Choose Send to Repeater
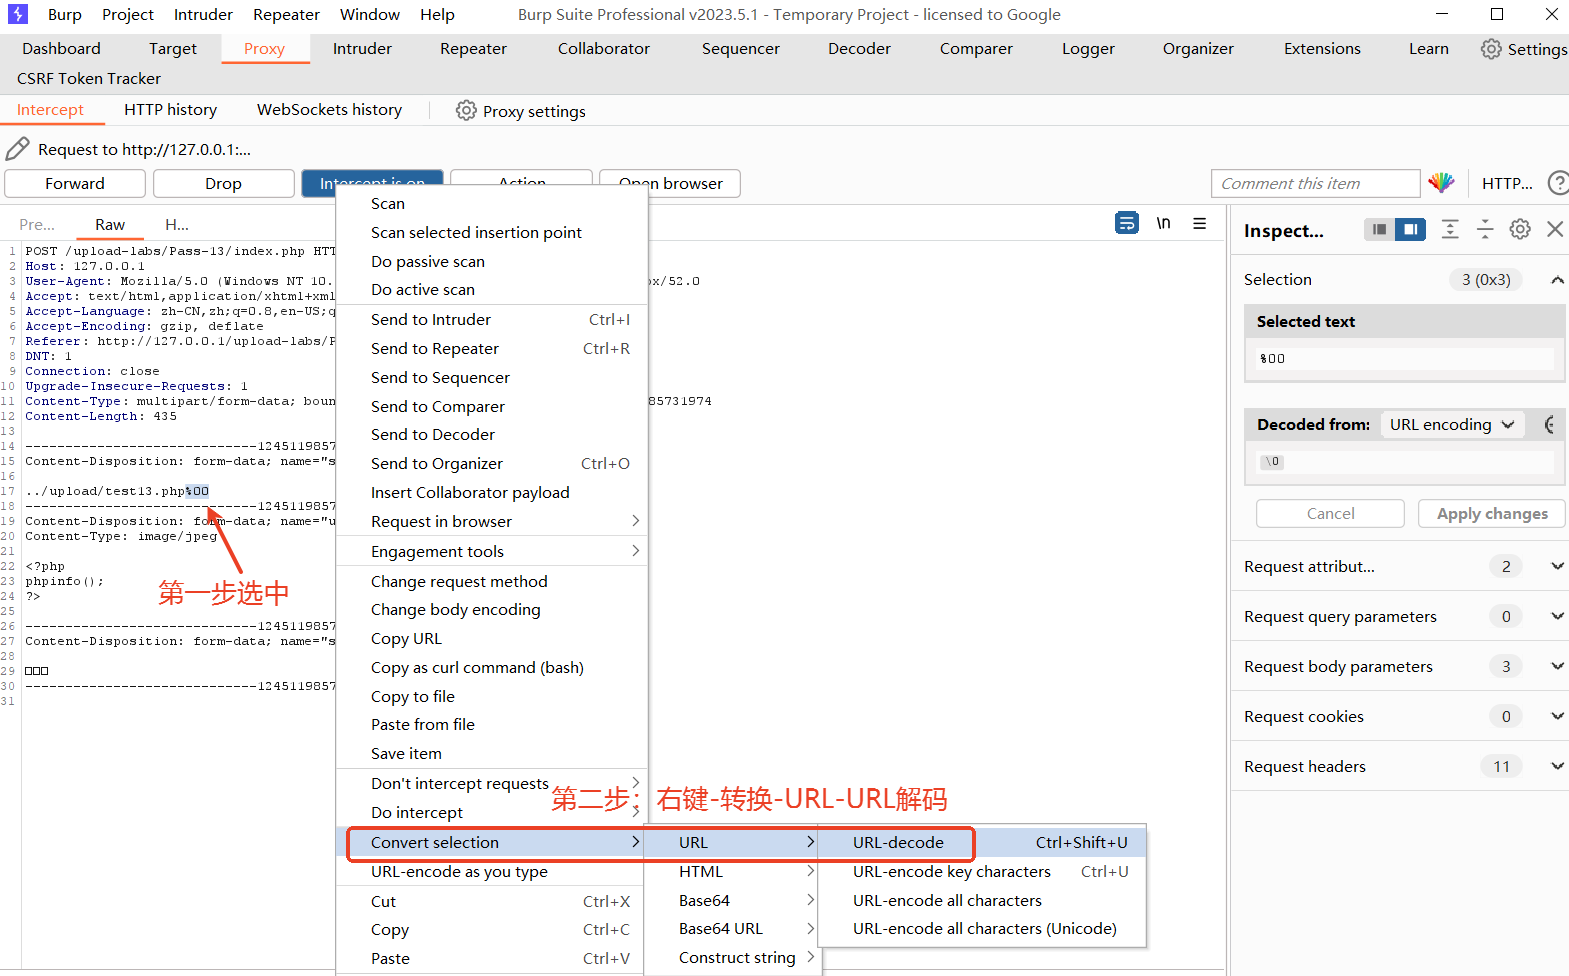 click(492, 348)
